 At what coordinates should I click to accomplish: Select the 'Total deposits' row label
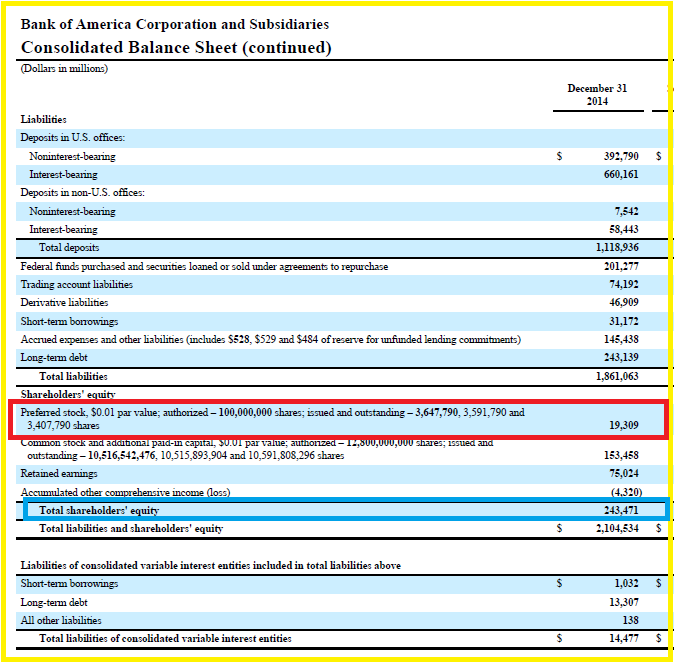(x=69, y=247)
